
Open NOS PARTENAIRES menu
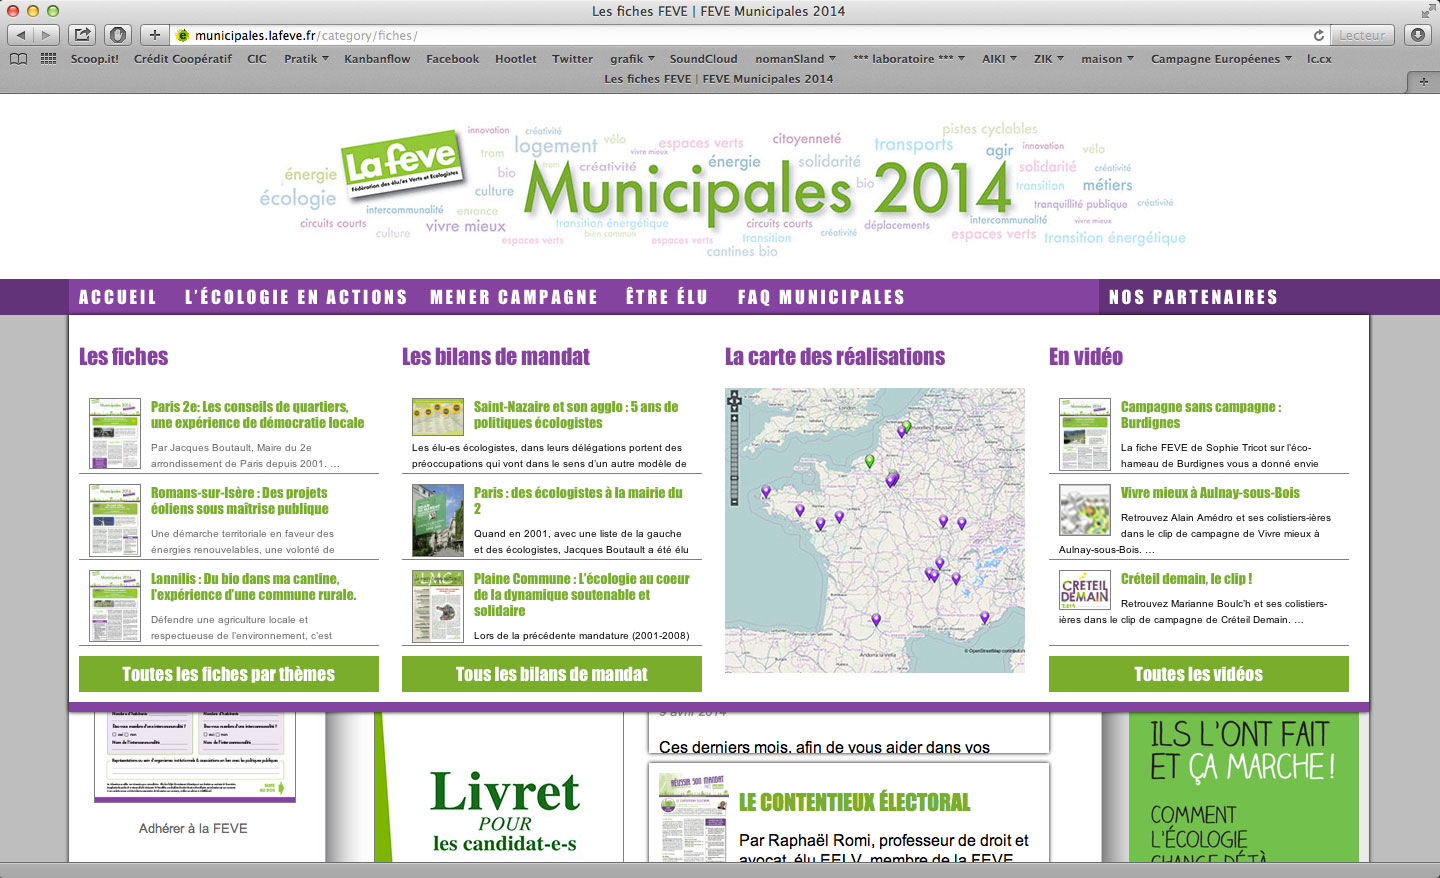(x=1193, y=297)
